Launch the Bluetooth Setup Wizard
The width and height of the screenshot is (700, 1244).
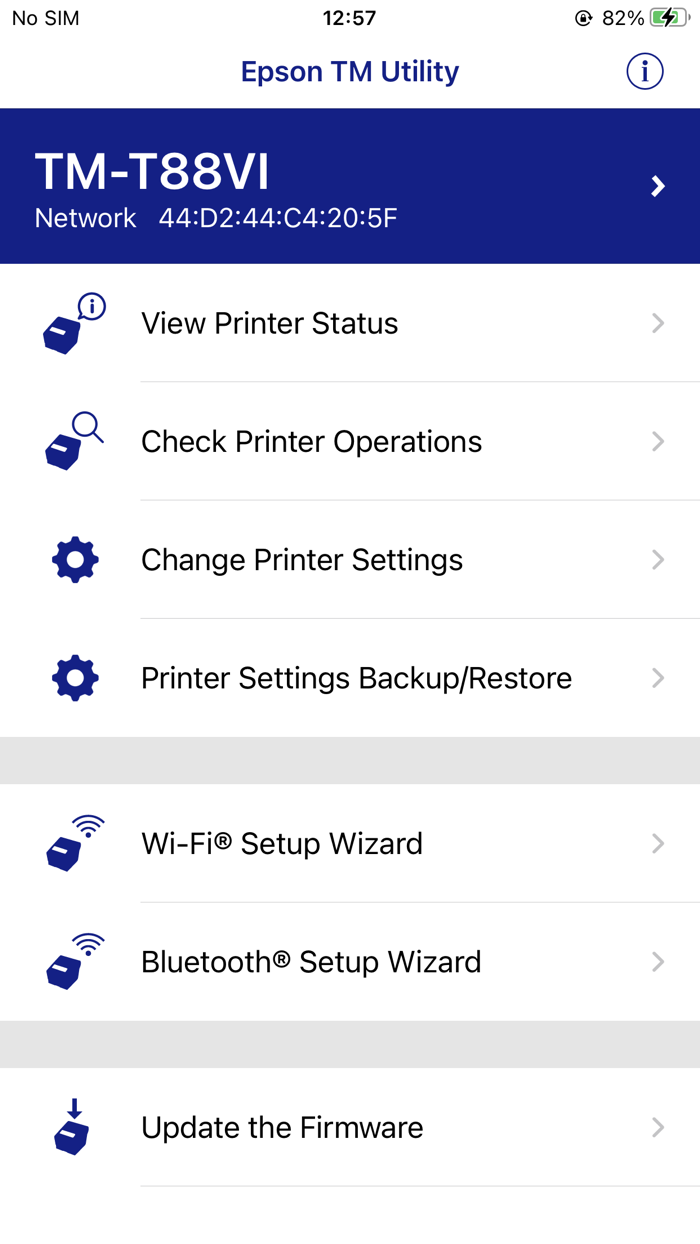click(x=310, y=961)
